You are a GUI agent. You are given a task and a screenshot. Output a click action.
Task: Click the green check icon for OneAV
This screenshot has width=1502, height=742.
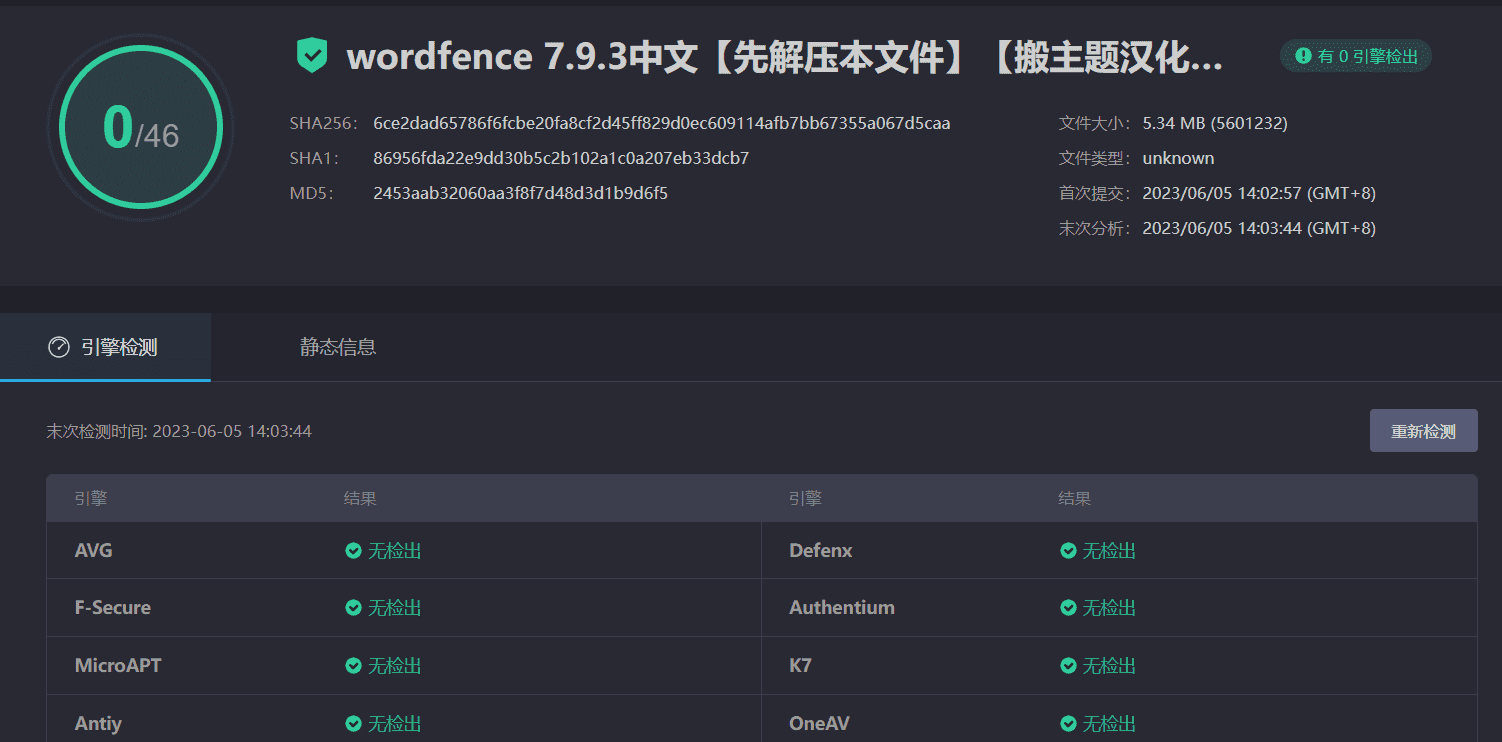(x=1068, y=724)
